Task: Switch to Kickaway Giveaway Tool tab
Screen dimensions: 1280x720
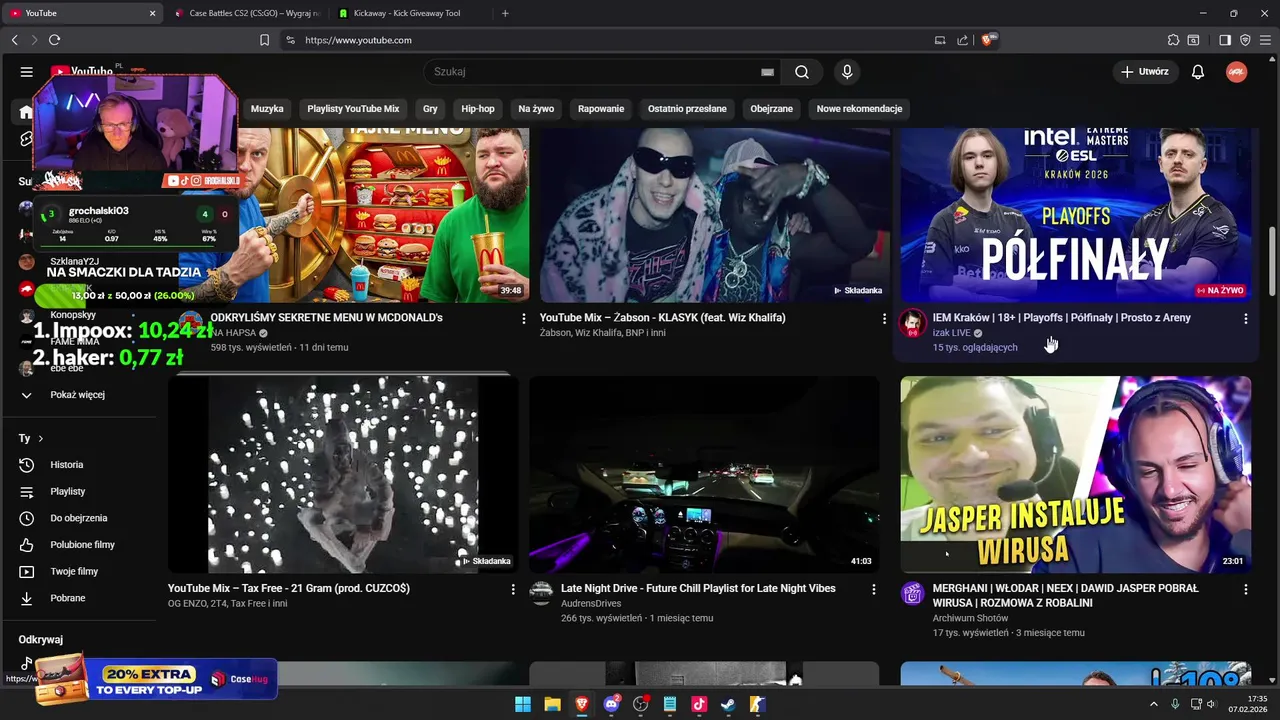Action: pos(410,13)
